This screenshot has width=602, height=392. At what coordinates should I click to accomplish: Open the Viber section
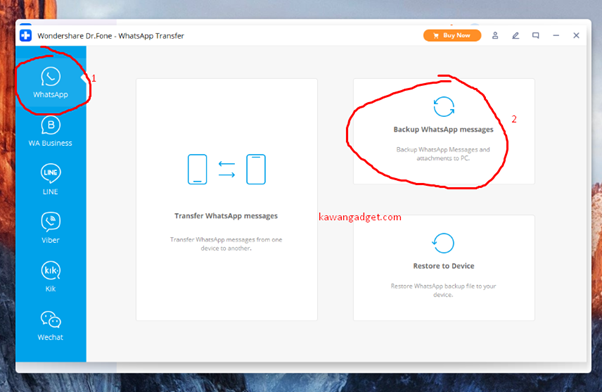pyautogui.click(x=50, y=228)
